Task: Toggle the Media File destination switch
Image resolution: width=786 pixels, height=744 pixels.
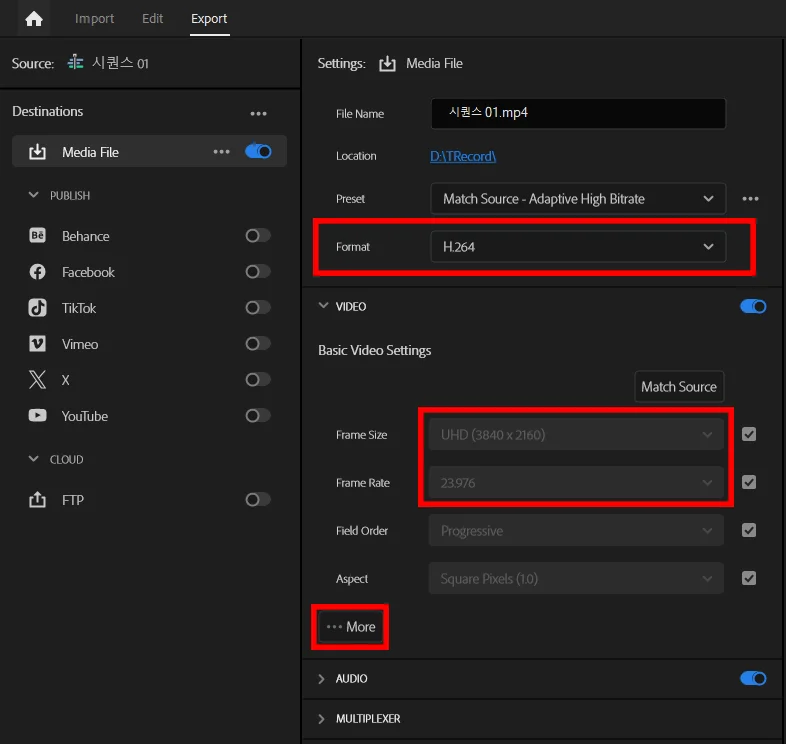Action: tap(258, 151)
